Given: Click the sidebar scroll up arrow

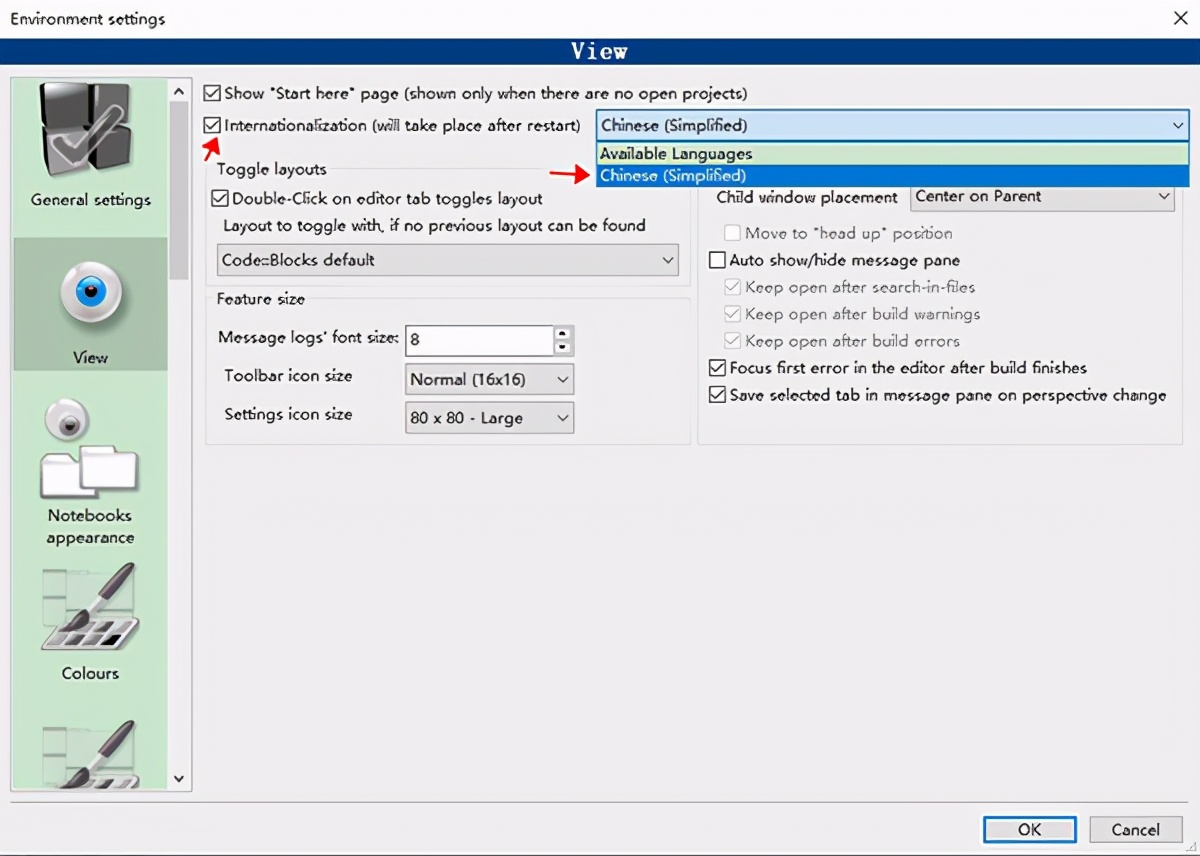Looking at the screenshot, I should click(x=179, y=92).
